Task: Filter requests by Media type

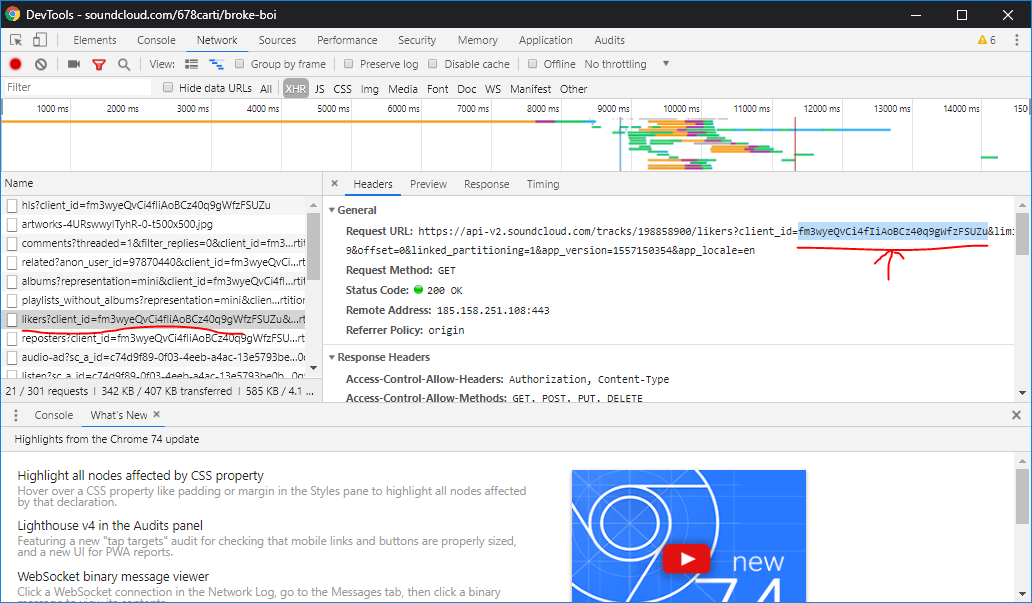Action: (403, 88)
